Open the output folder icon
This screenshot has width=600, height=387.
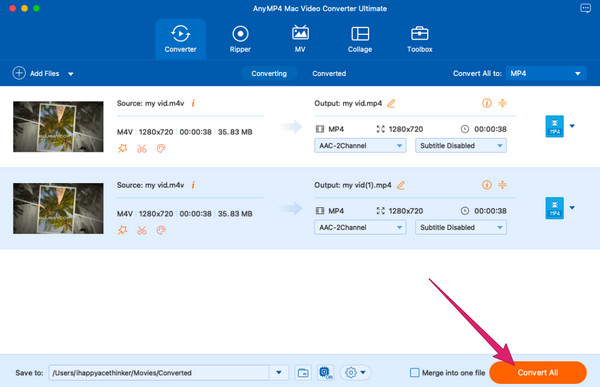tap(303, 372)
